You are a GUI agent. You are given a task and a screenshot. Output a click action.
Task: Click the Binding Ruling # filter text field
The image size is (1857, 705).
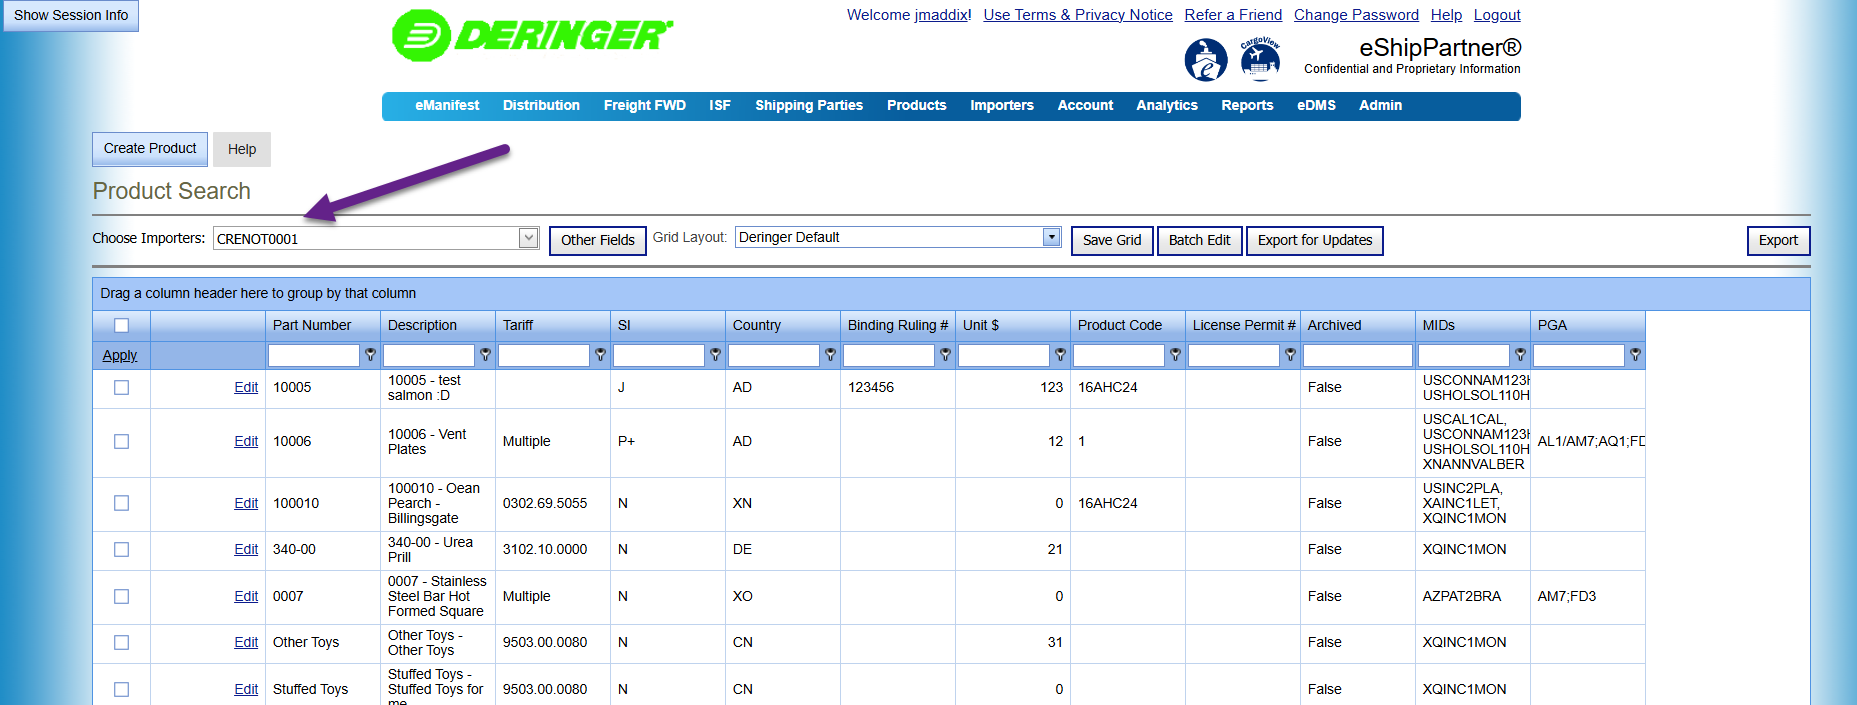pyautogui.click(x=889, y=355)
